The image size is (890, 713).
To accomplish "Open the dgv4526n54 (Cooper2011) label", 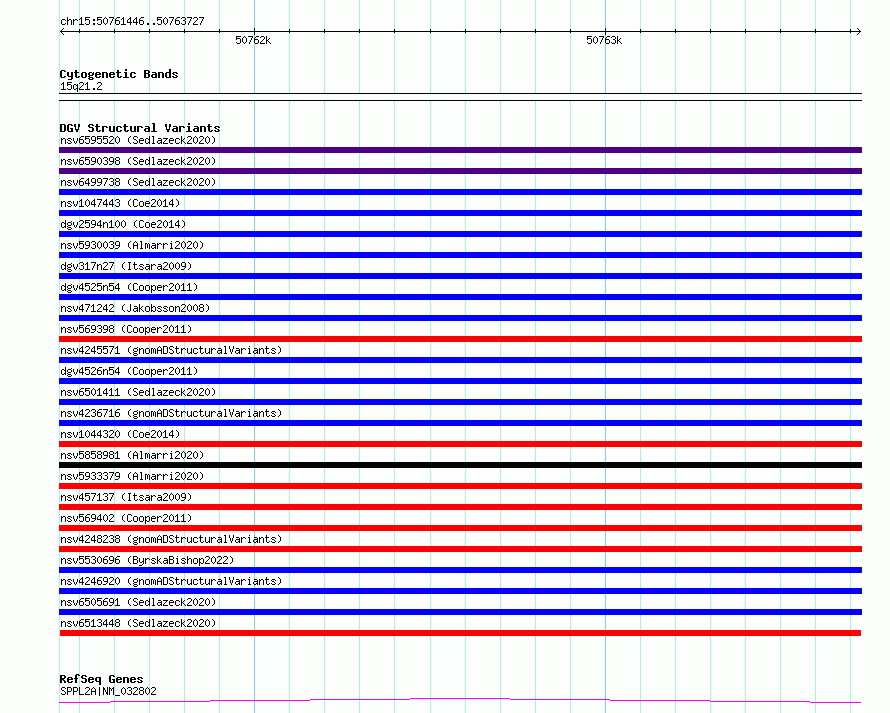I will click(x=129, y=371).
